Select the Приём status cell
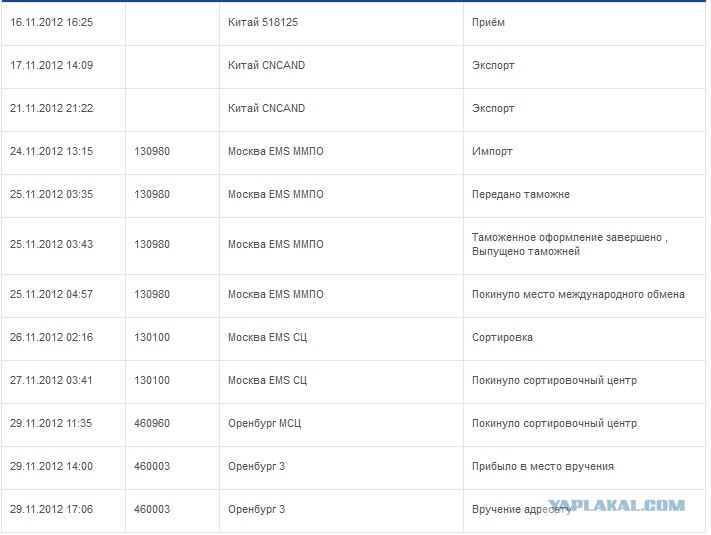Screen dimensions: 711x535 [x=492, y=22]
